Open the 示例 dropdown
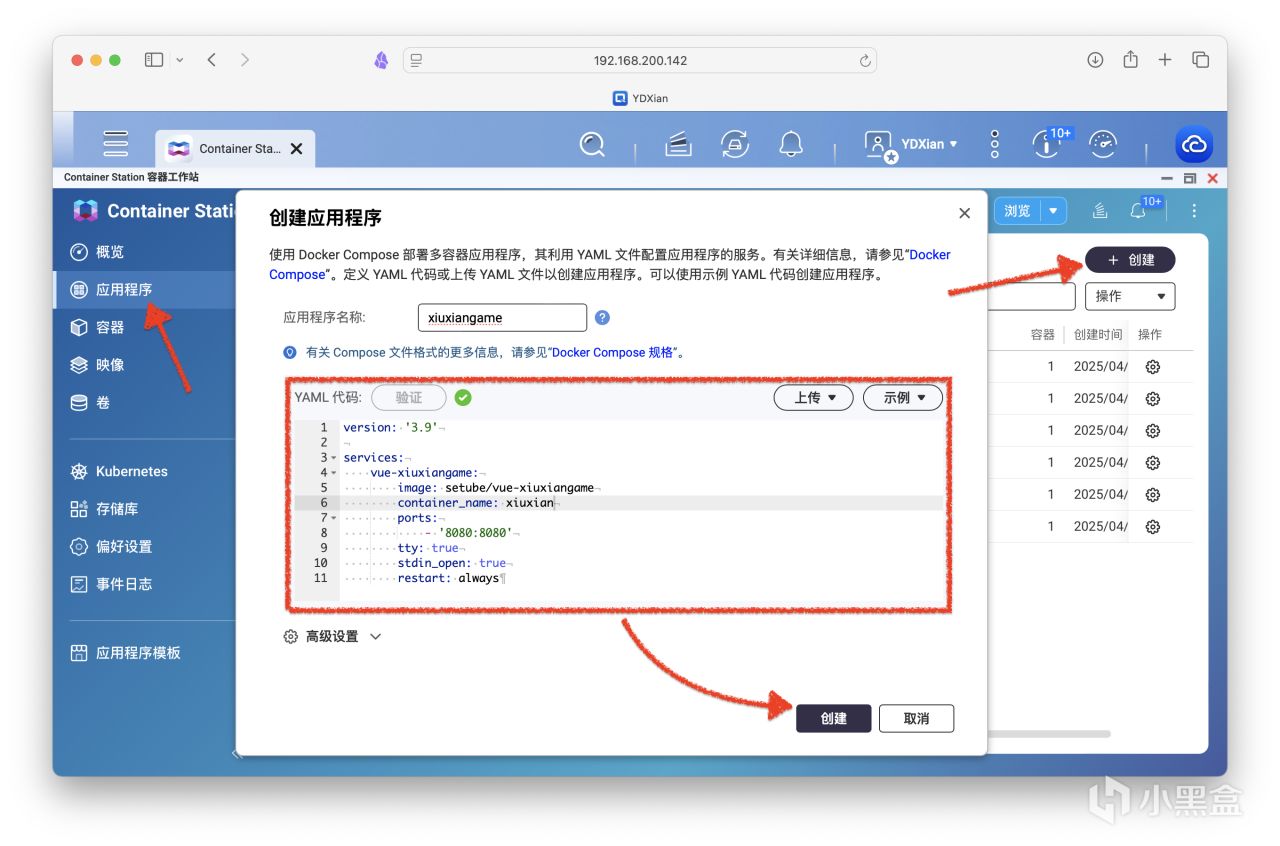 click(902, 397)
